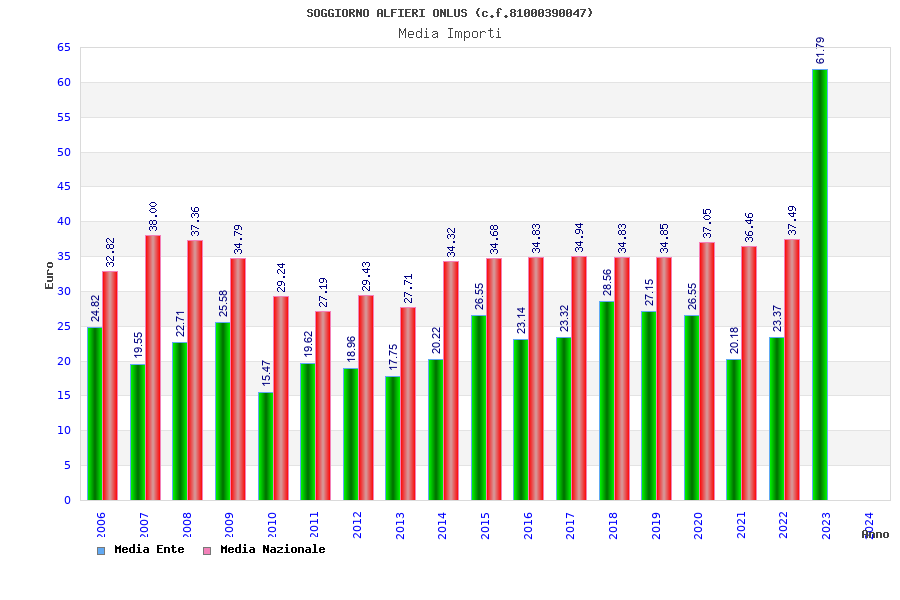
Task: Click the 2024 year label on axis
Action: pos(869,525)
